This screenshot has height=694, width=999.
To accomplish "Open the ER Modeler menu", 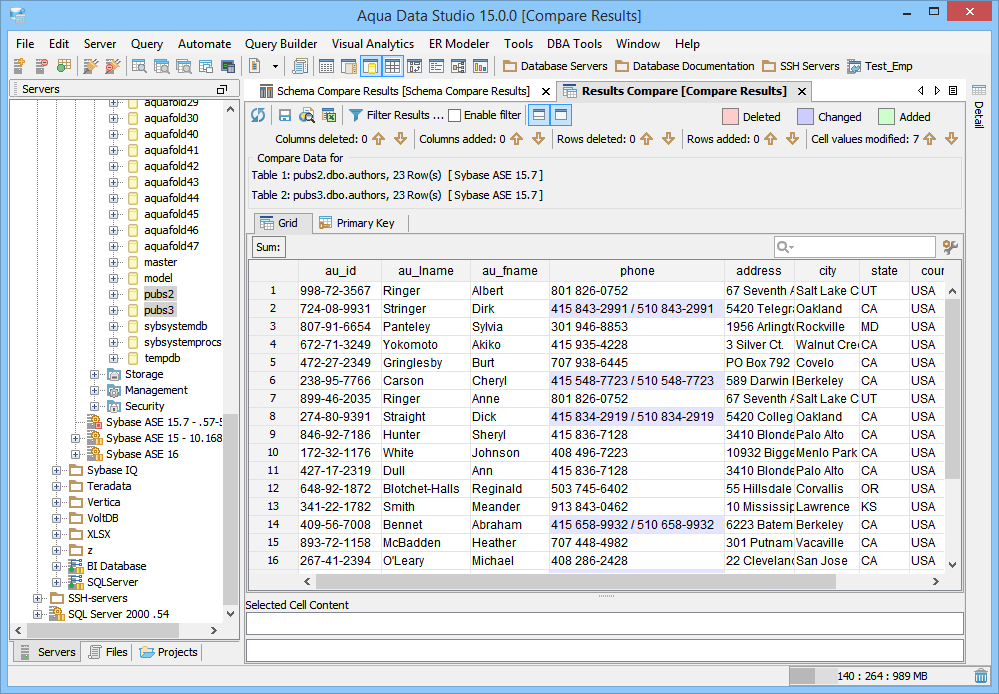I will (459, 44).
